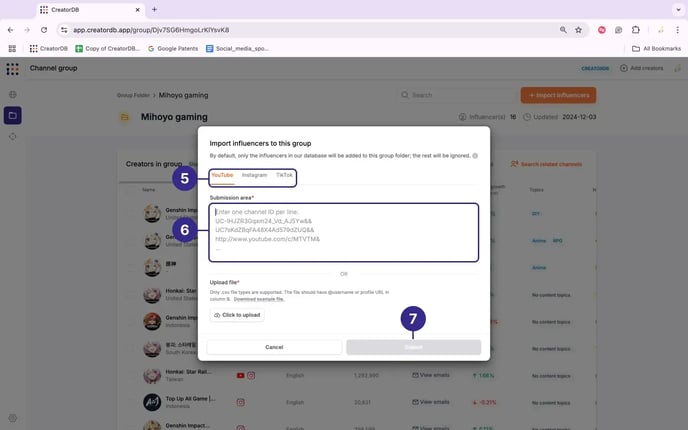Screen dimensions: 688x430
Task: Click the site info icon in the address bar
Action: 64,30
